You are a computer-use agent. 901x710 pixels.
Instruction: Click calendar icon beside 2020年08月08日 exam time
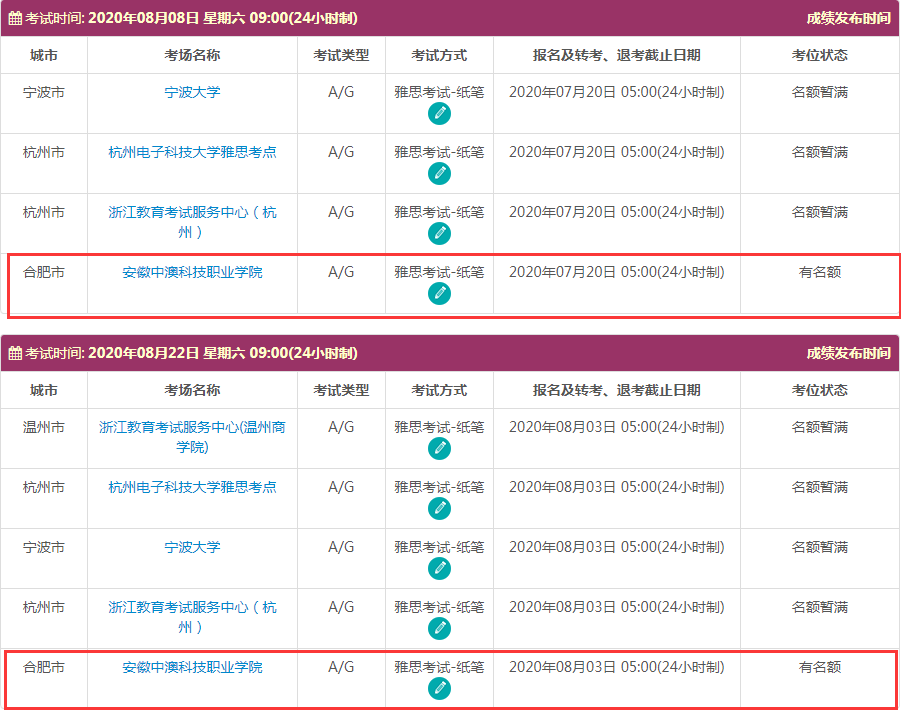click(15, 18)
